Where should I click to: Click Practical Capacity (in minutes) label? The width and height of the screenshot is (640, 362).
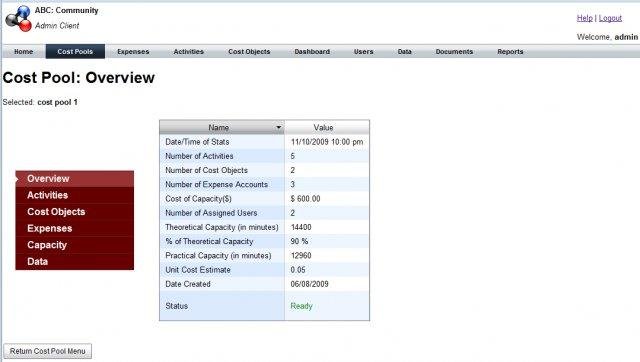point(218,256)
